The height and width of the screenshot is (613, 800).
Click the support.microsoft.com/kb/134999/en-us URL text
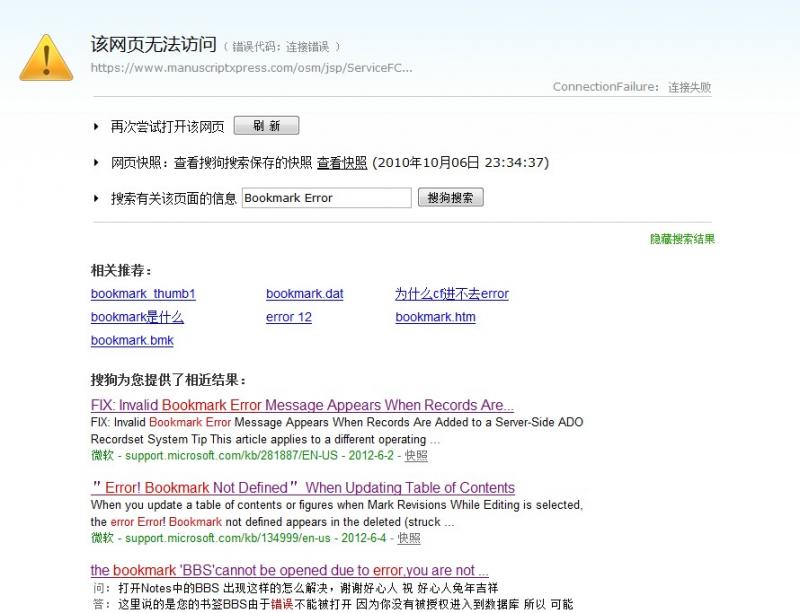coord(228,538)
